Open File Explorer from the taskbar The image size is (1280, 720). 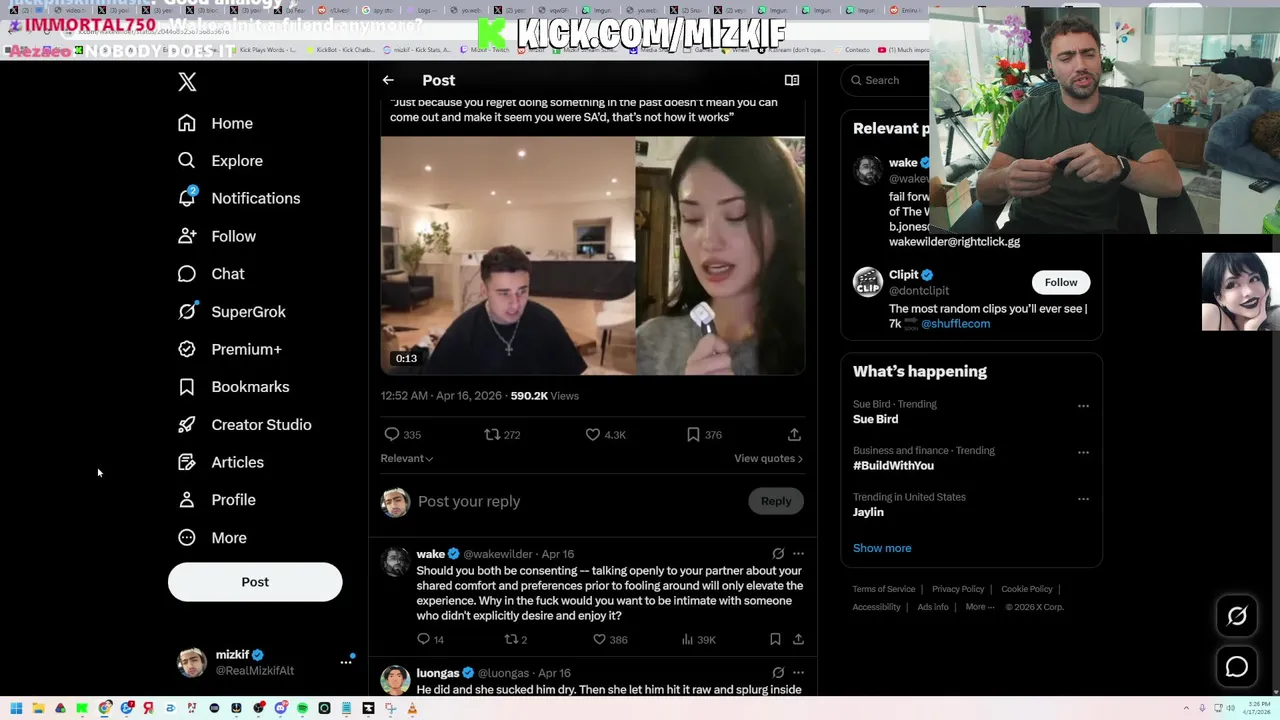[x=38, y=709]
